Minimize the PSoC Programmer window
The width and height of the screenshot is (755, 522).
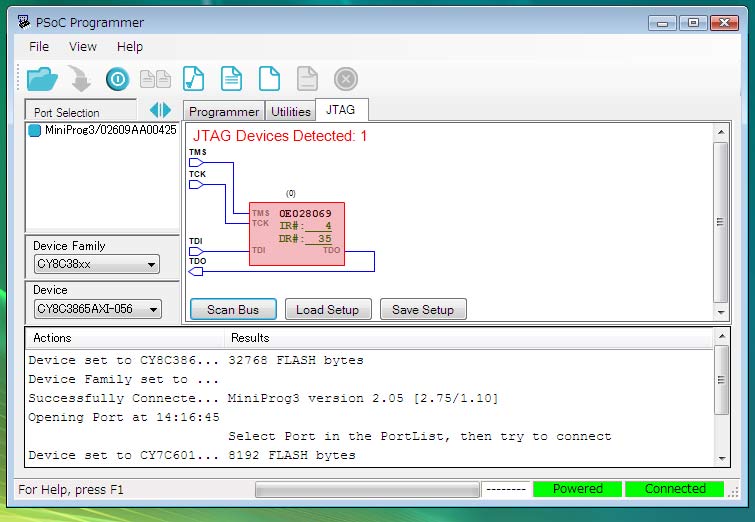coord(662,23)
